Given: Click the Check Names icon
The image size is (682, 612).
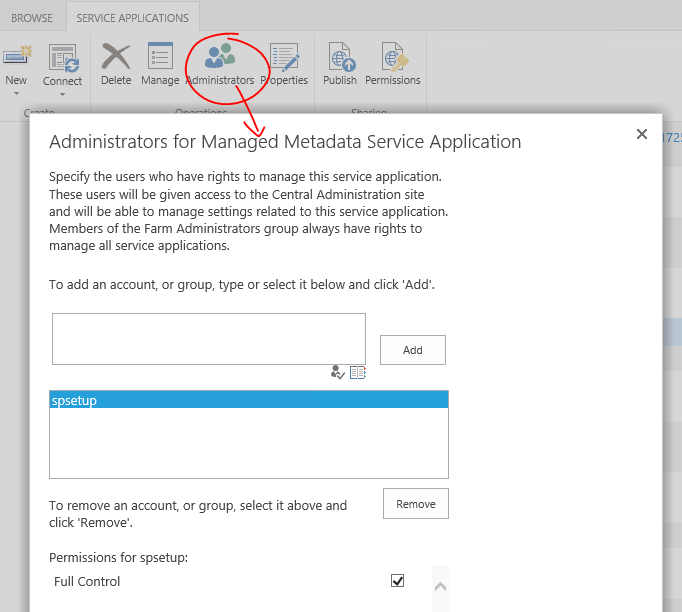Looking at the screenshot, I should 338,372.
